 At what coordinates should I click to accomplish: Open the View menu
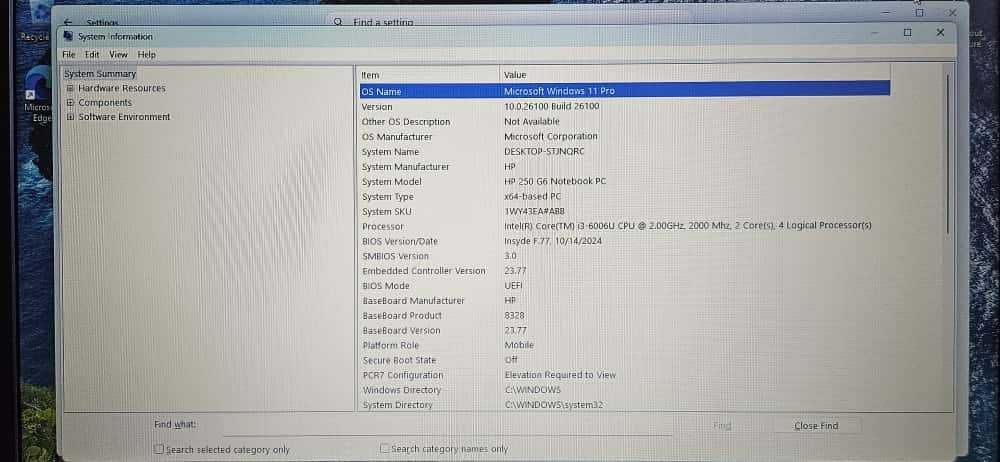pos(118,55)
